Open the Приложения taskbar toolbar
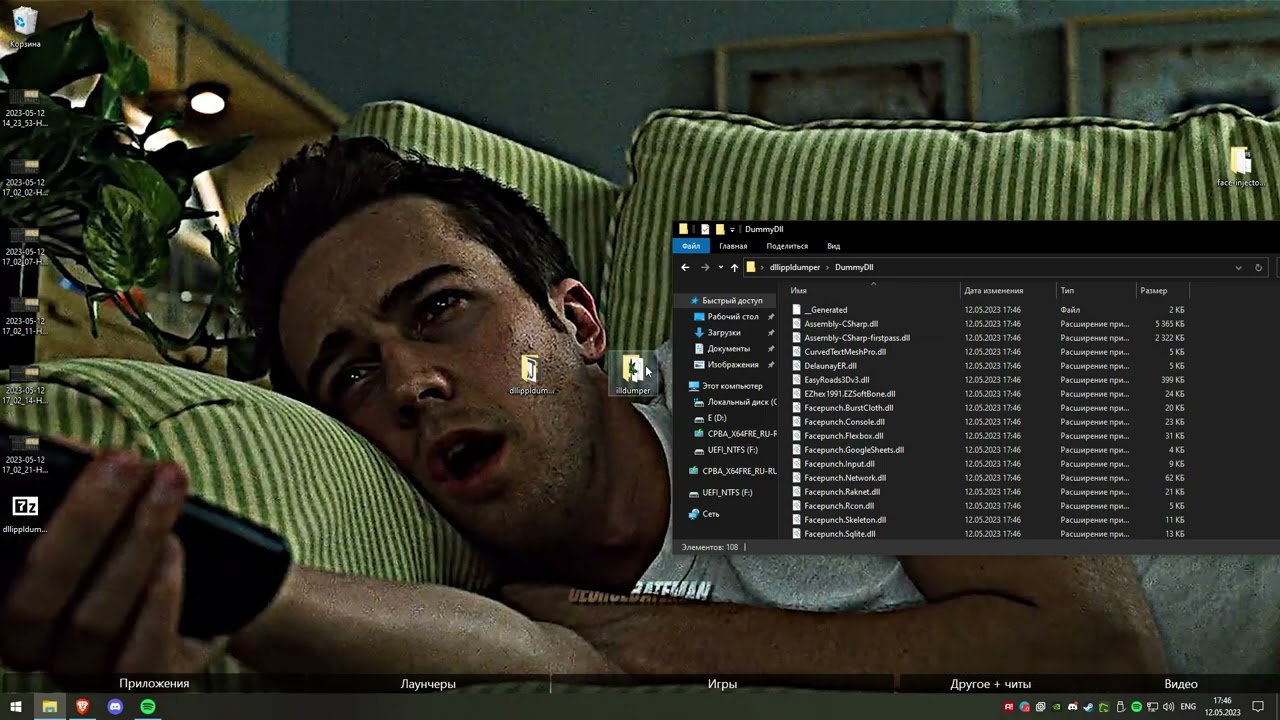Image resolution: width=1280 pixels, height=720 pixels. 154,684
